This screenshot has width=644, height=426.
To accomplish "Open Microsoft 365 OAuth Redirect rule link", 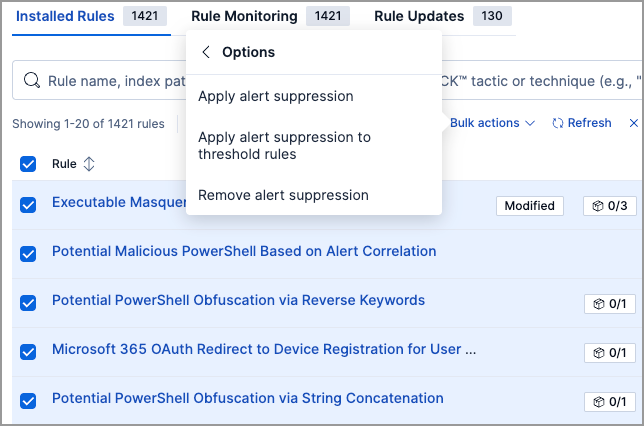I will point(264,350).
